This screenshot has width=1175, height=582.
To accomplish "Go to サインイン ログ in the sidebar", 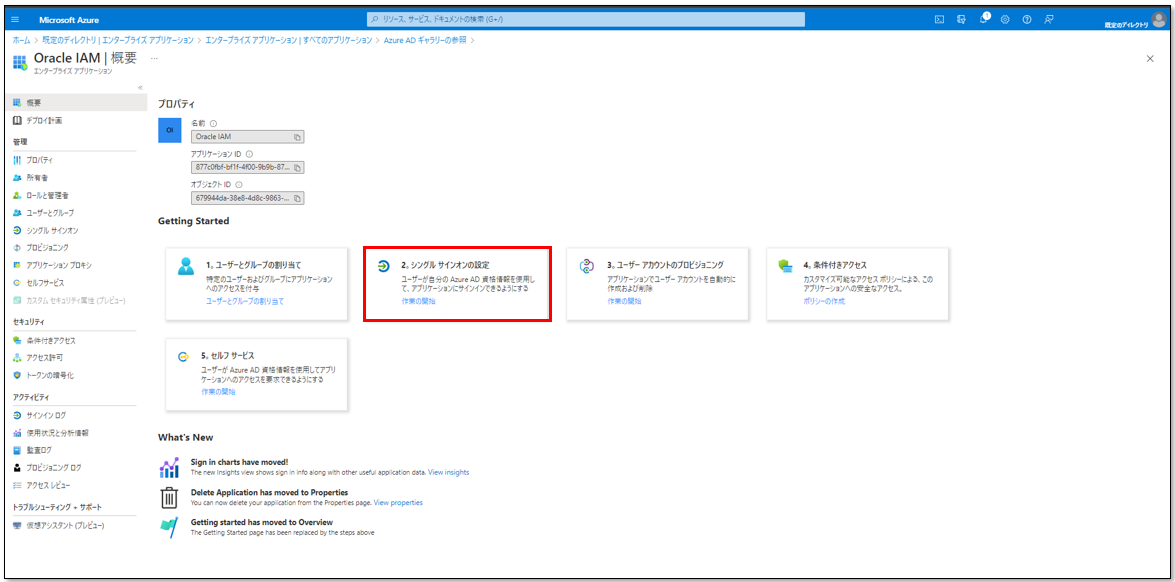I will tap(47, 415).
